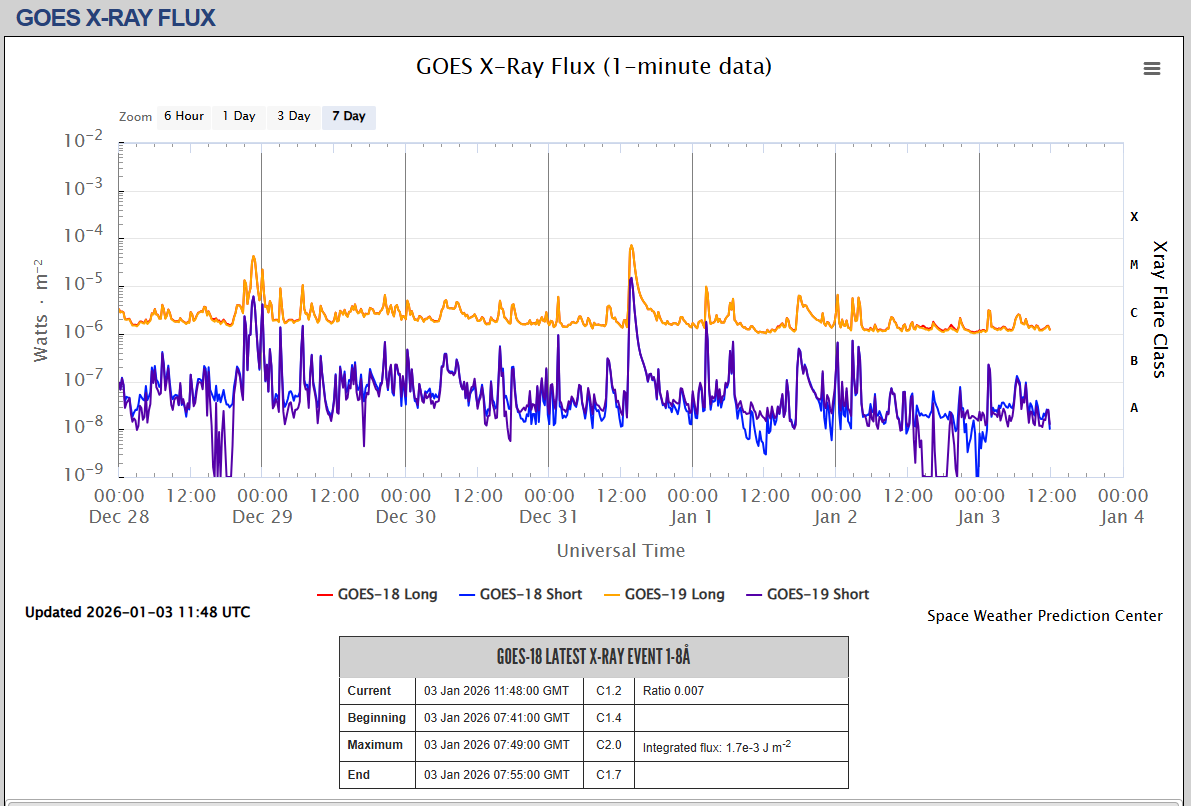
Task: Click the Updated 2026-01-03 timestamp text
Action: pyautogui.click(x=138, y=612)
